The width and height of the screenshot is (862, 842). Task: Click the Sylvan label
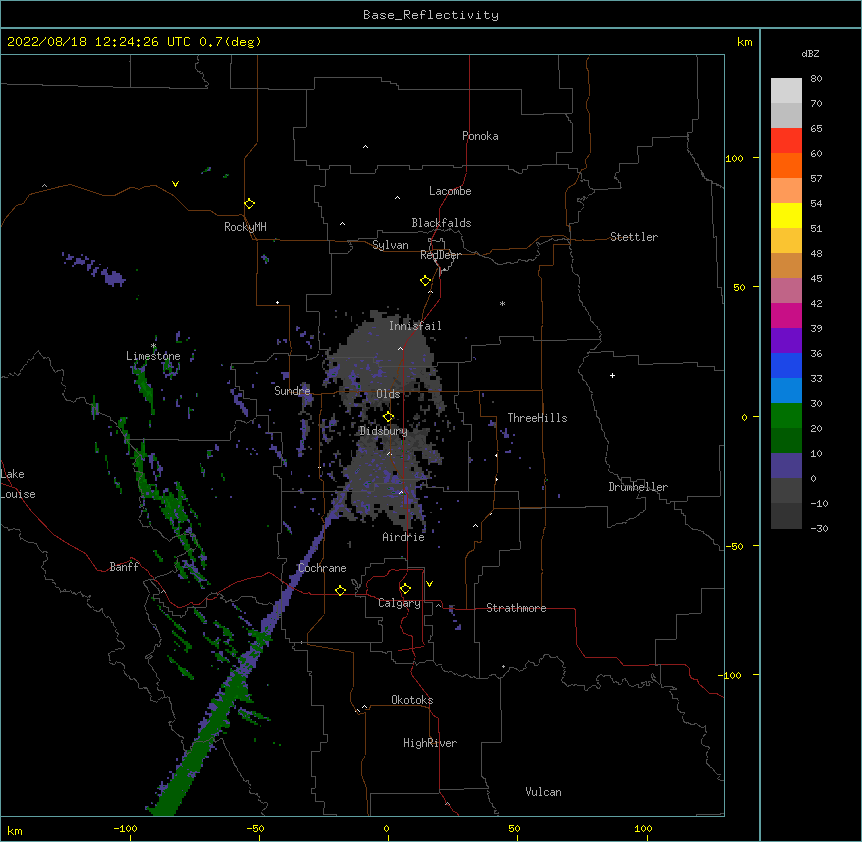(390, 245)
